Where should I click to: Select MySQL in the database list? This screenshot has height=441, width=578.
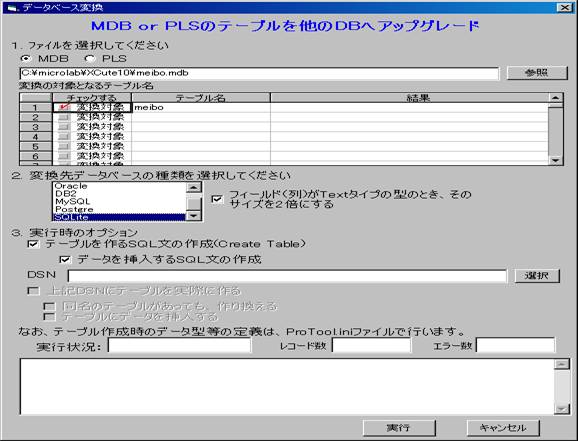73,201
